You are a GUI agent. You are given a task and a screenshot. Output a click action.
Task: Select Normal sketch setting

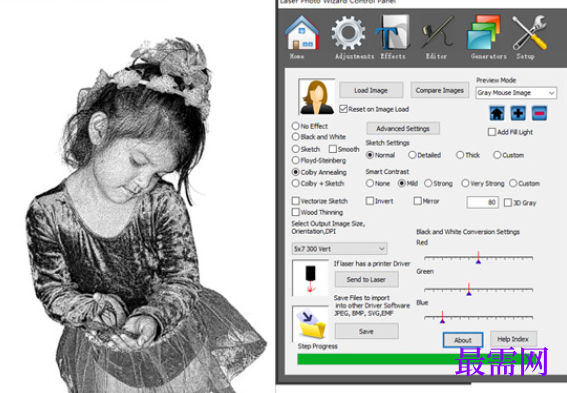[370, 155]
